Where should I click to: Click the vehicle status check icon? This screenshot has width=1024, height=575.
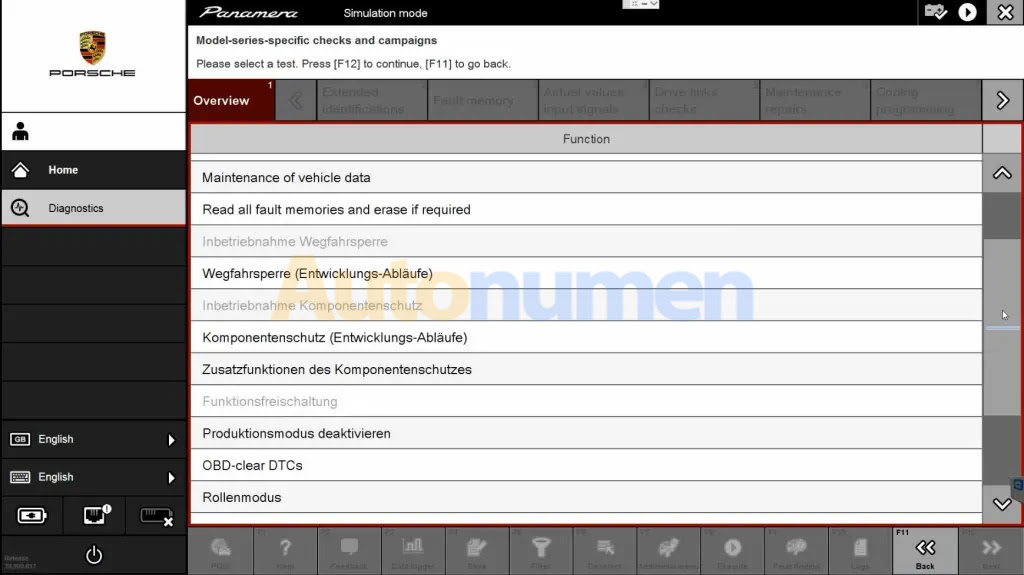pos(936,12)
